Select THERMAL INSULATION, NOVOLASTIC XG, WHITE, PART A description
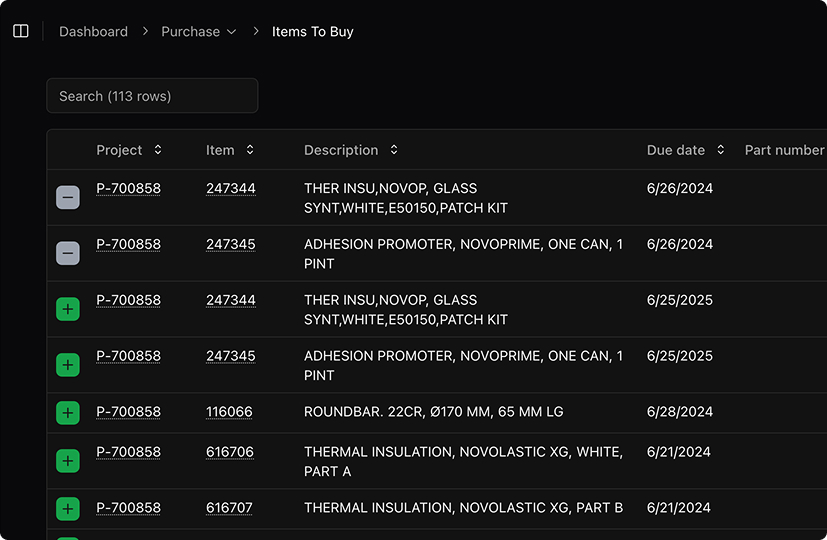 click(463, 461)
